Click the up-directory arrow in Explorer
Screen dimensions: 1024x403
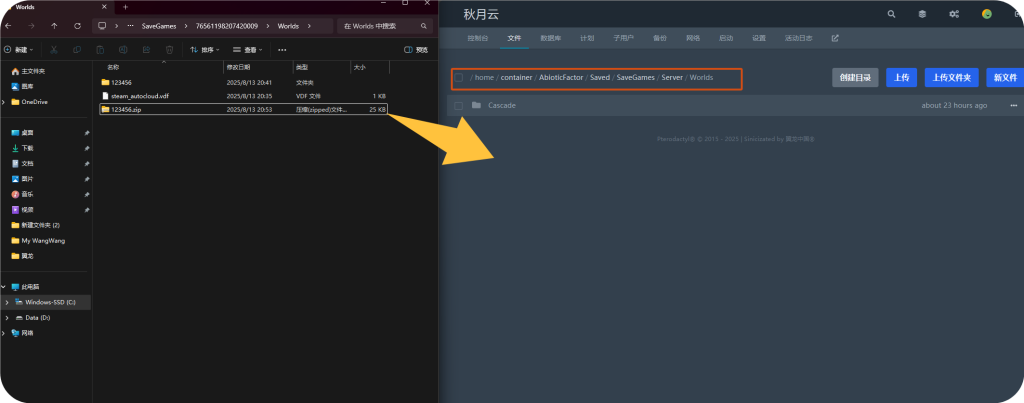tap(53, 24)
